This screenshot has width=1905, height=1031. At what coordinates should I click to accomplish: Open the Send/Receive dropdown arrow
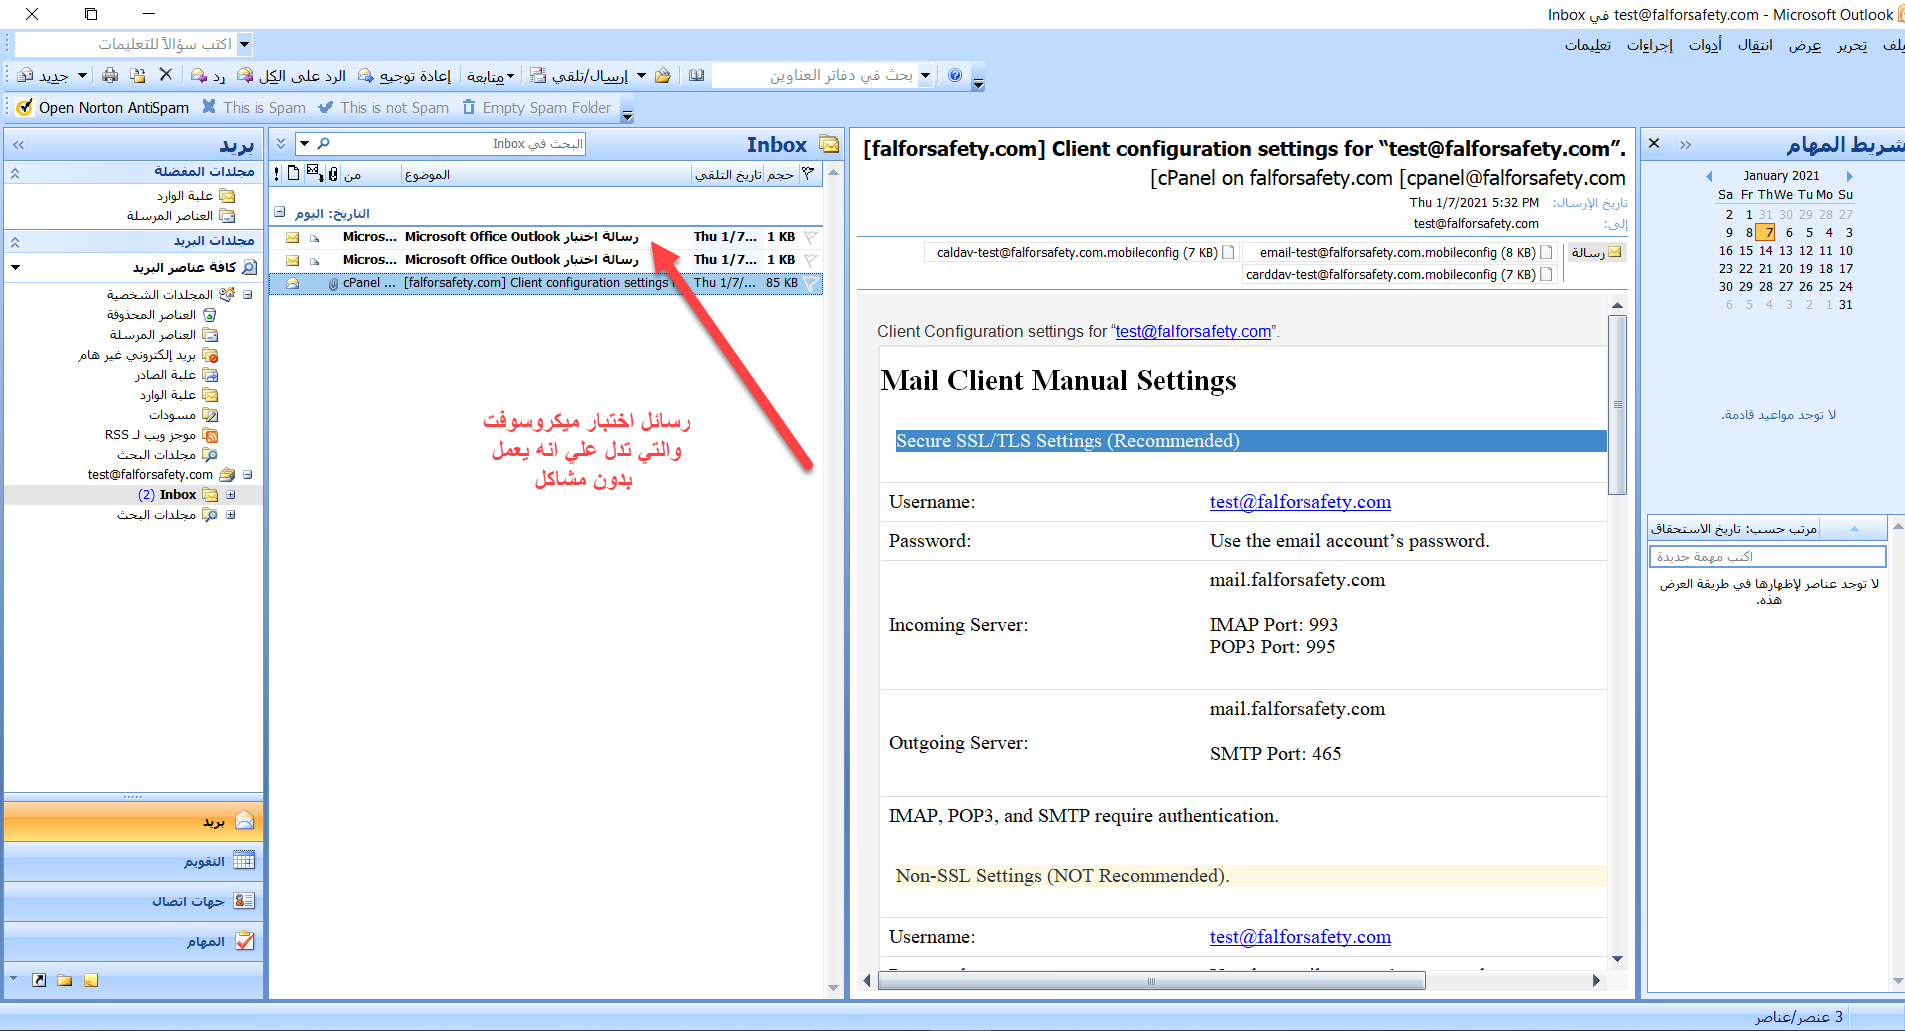point(641,75)
